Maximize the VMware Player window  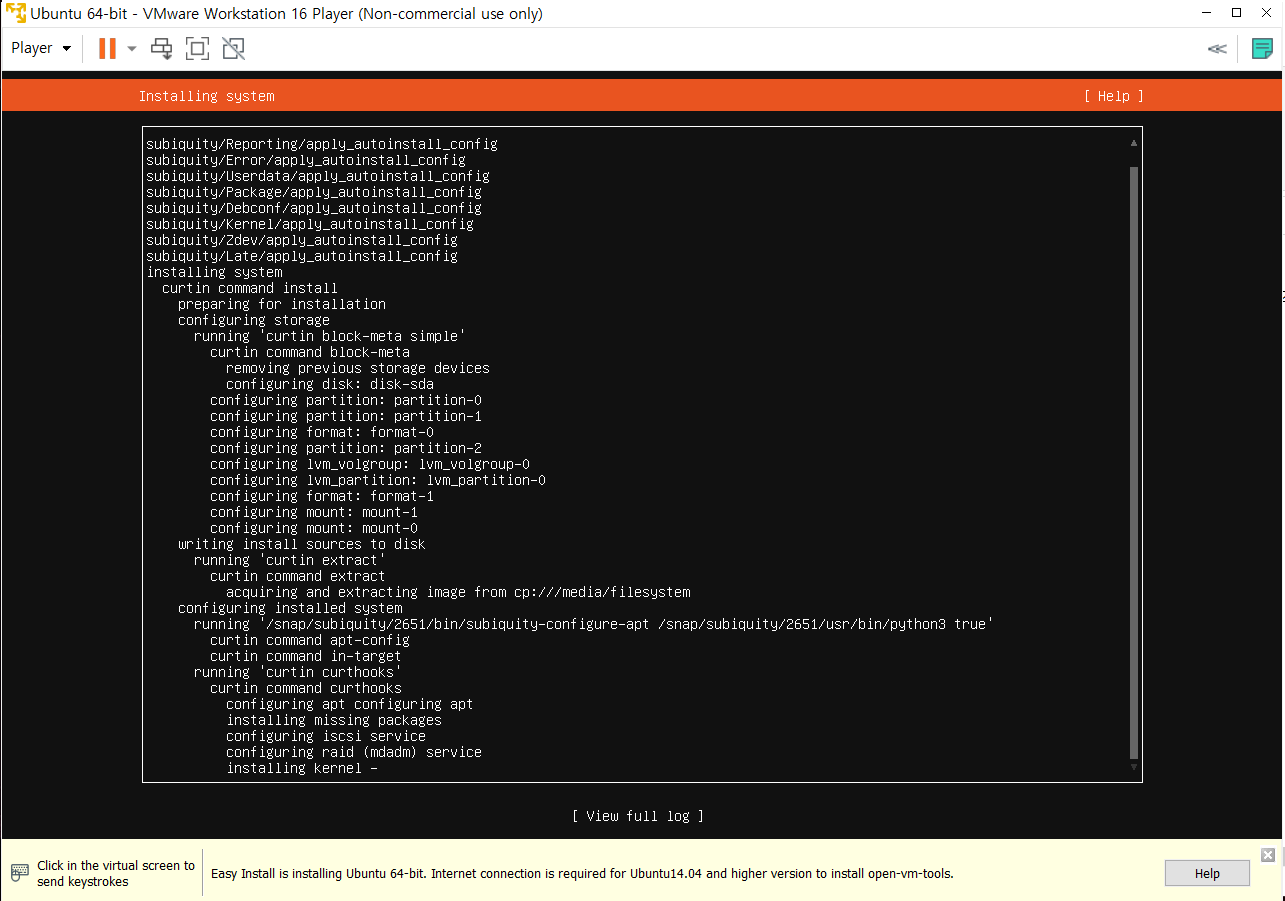1237,13
